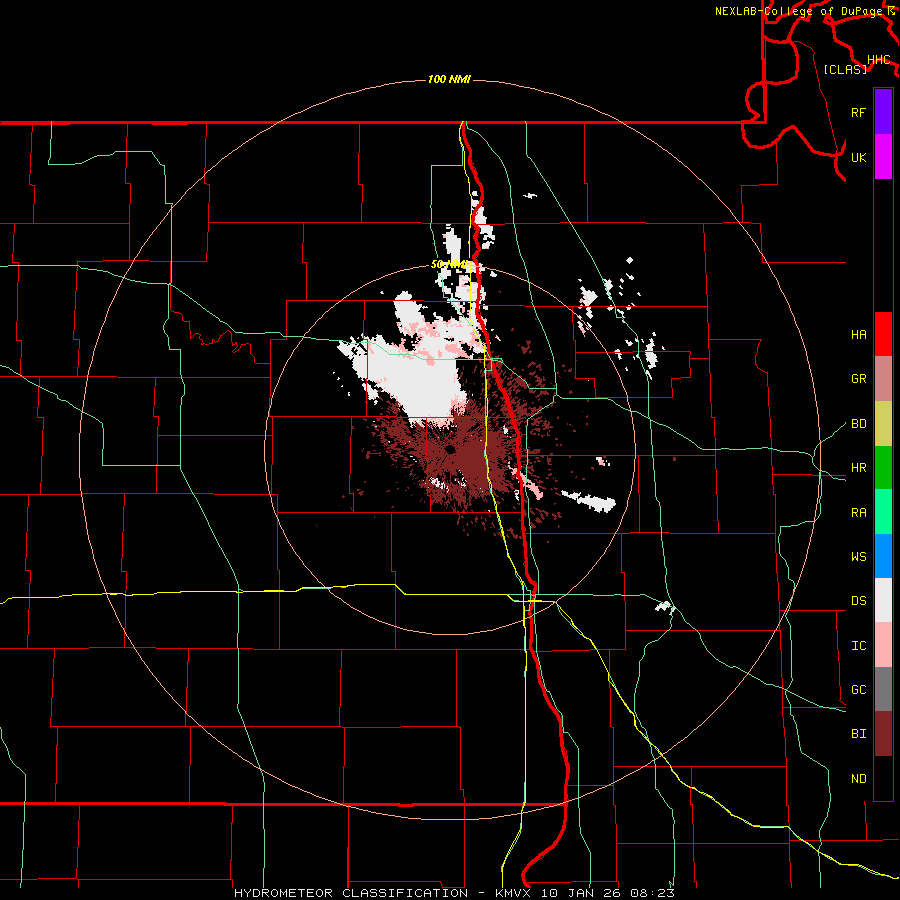Choose the 'GC' legend label
Image resolution: width=900 pixels, height=900 pixels.
[x=858, y=690]
